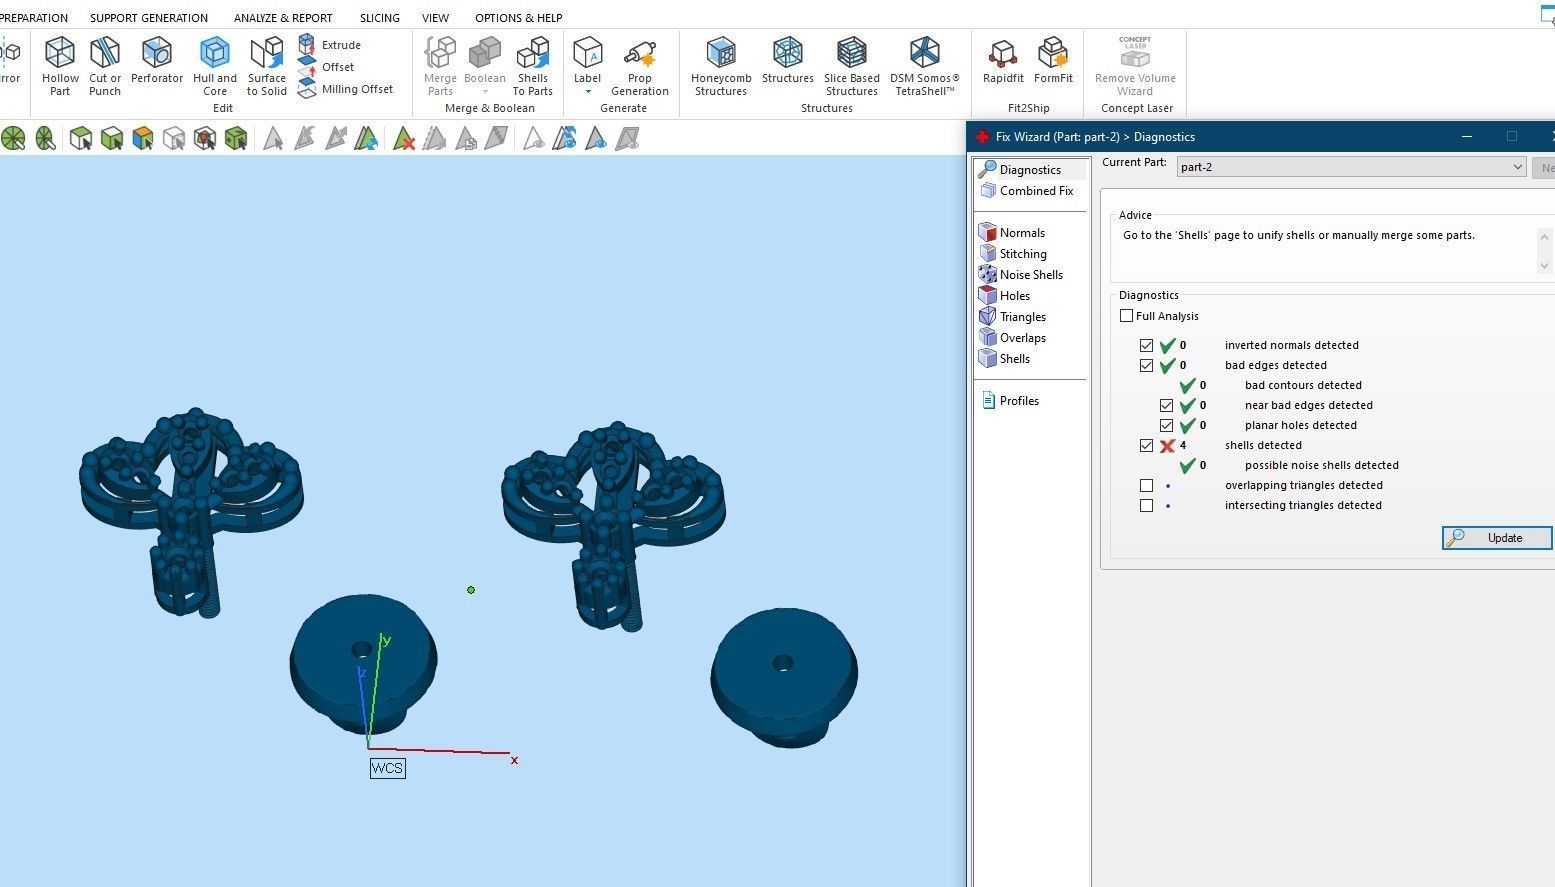
Task: Click the cube icon with red marked center
Action: pos(205,138)
